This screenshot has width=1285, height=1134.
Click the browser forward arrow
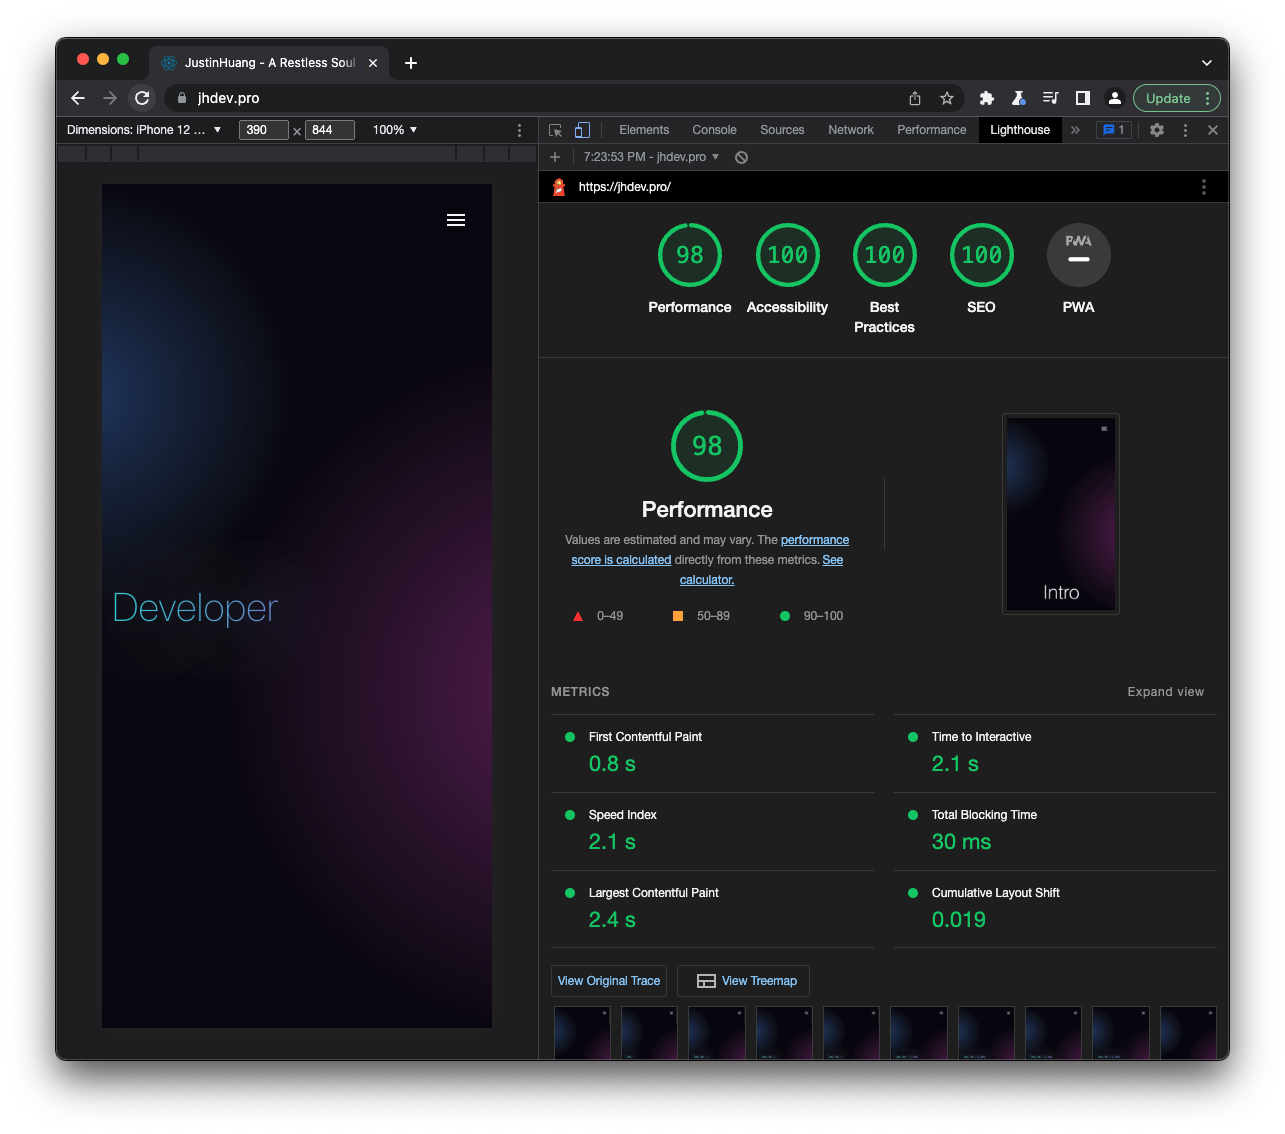pyautogui.click(x=110, y=98)
